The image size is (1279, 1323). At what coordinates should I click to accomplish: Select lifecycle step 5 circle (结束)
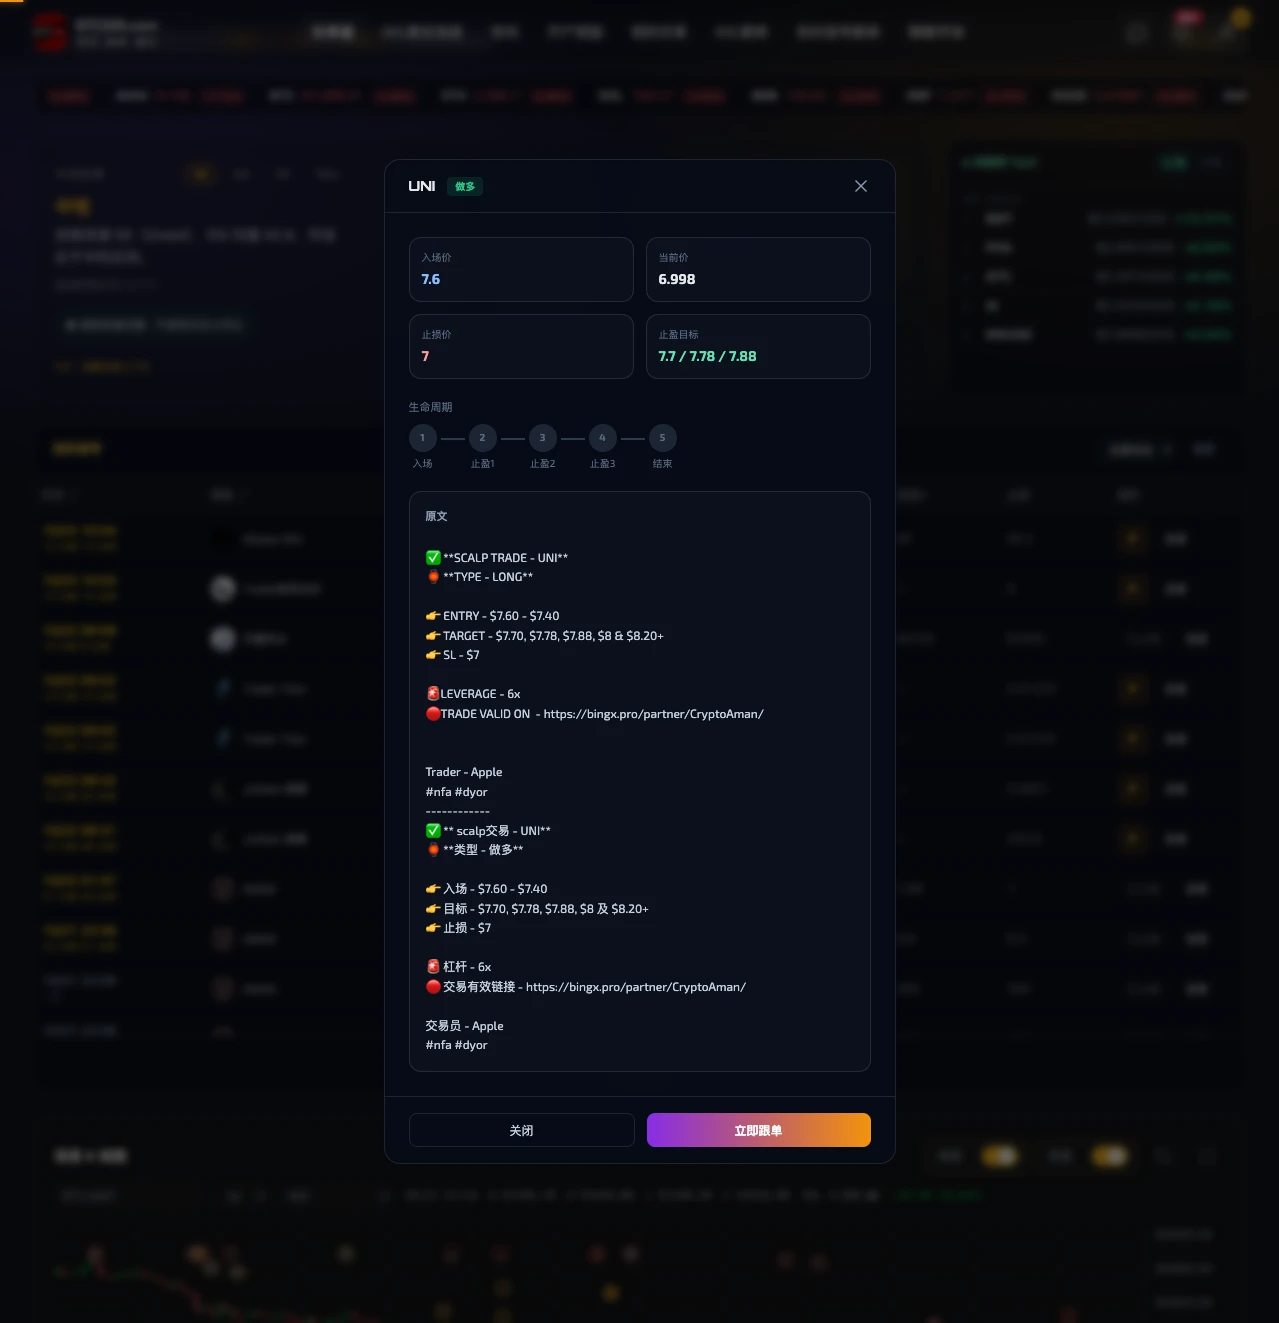pos(663,438)
